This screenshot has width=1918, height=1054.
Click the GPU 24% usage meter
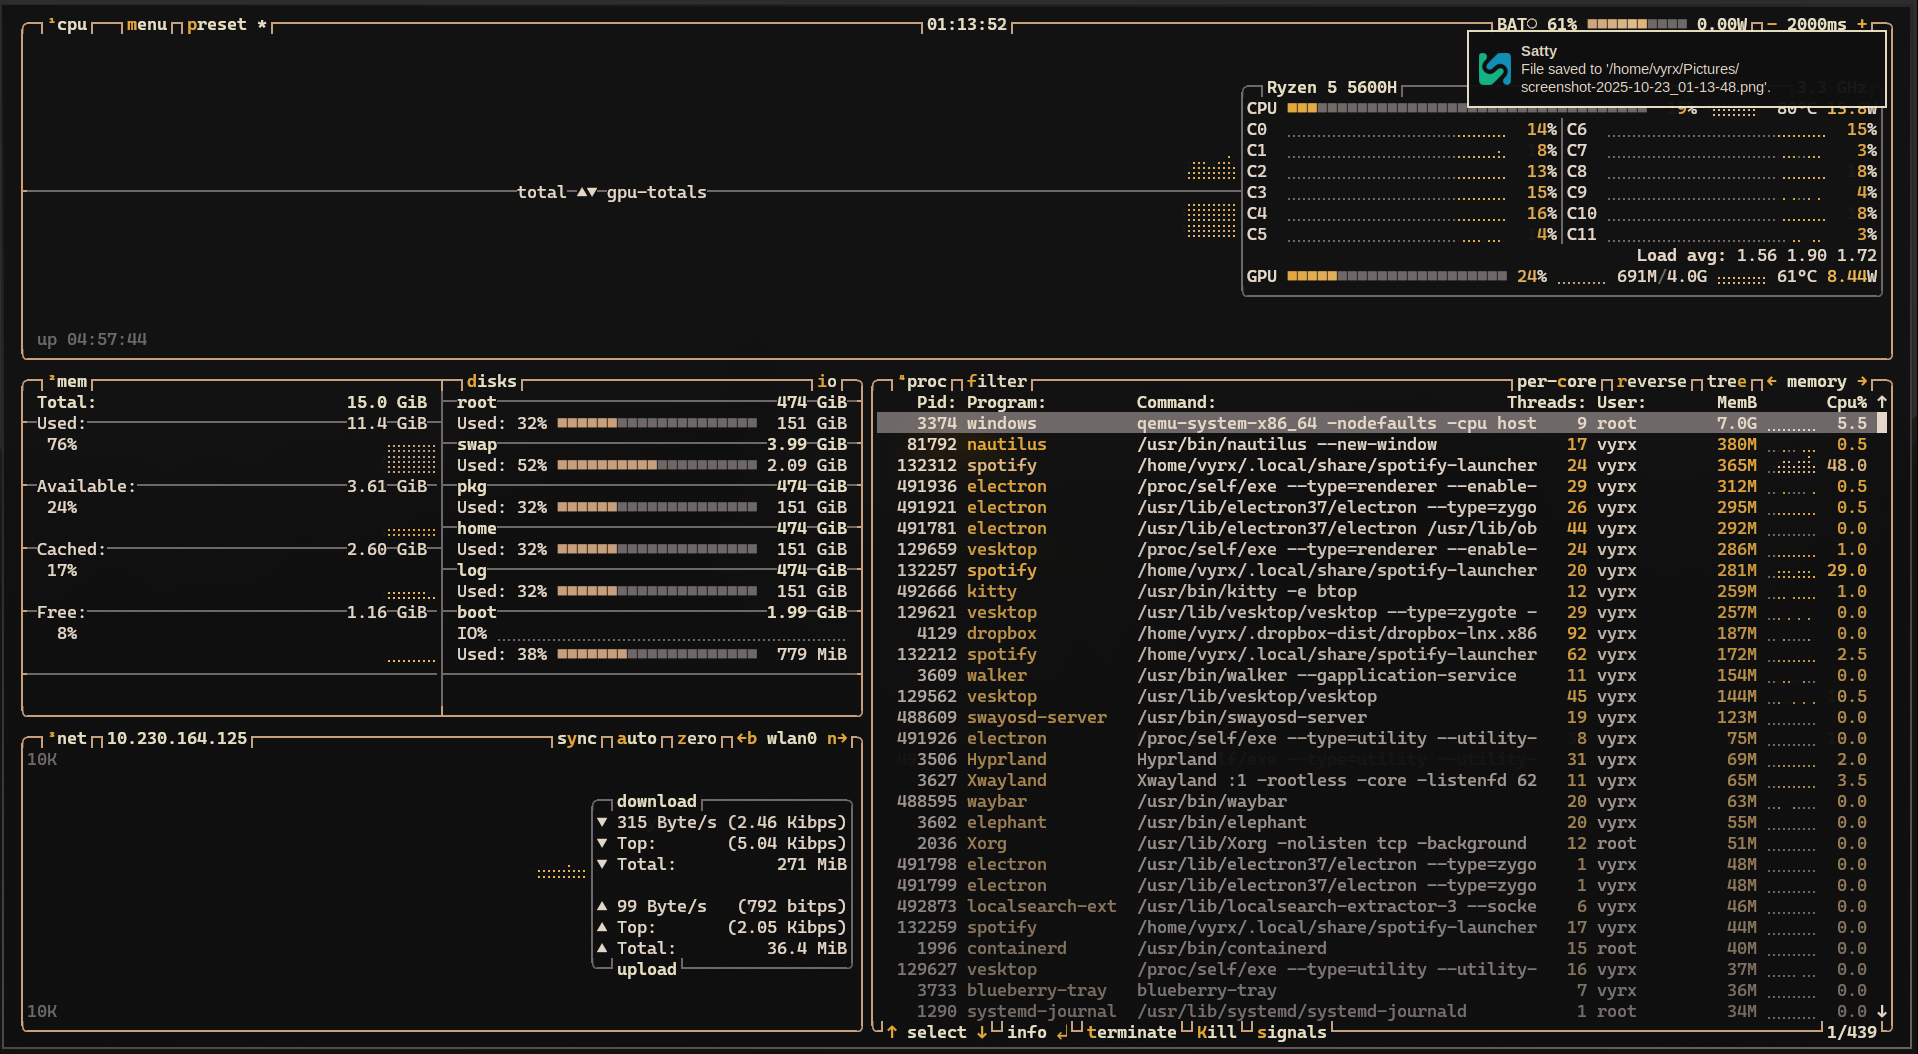coord(1396,276)
